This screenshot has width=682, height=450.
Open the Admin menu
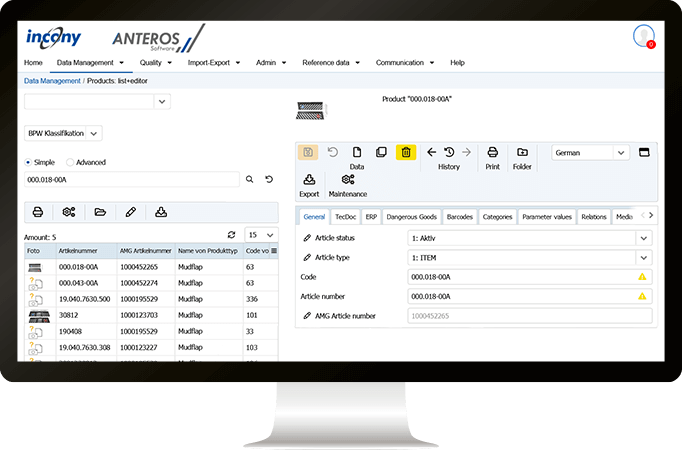pyautogui.click(x=271, y=63)
